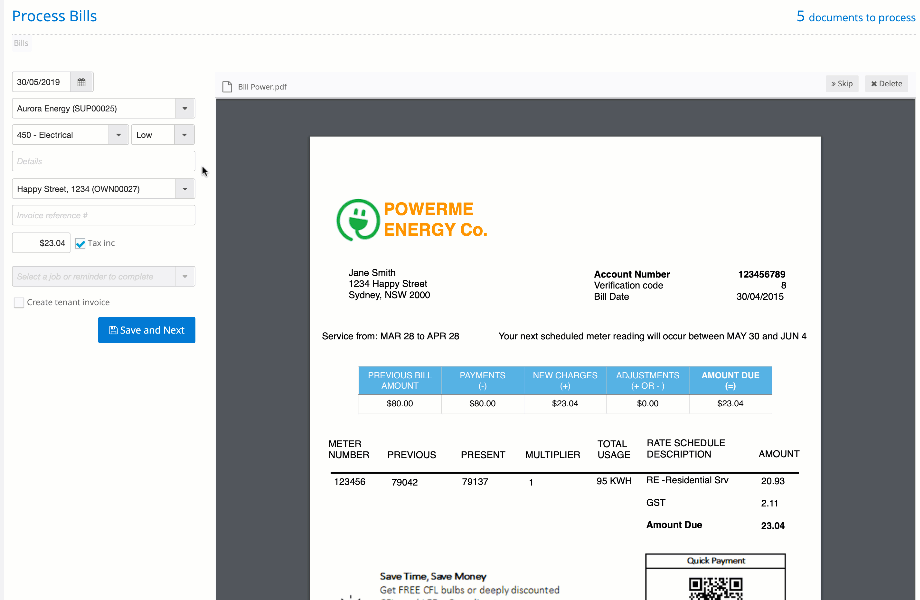Click the meter number 123456

tap(350, 482)
